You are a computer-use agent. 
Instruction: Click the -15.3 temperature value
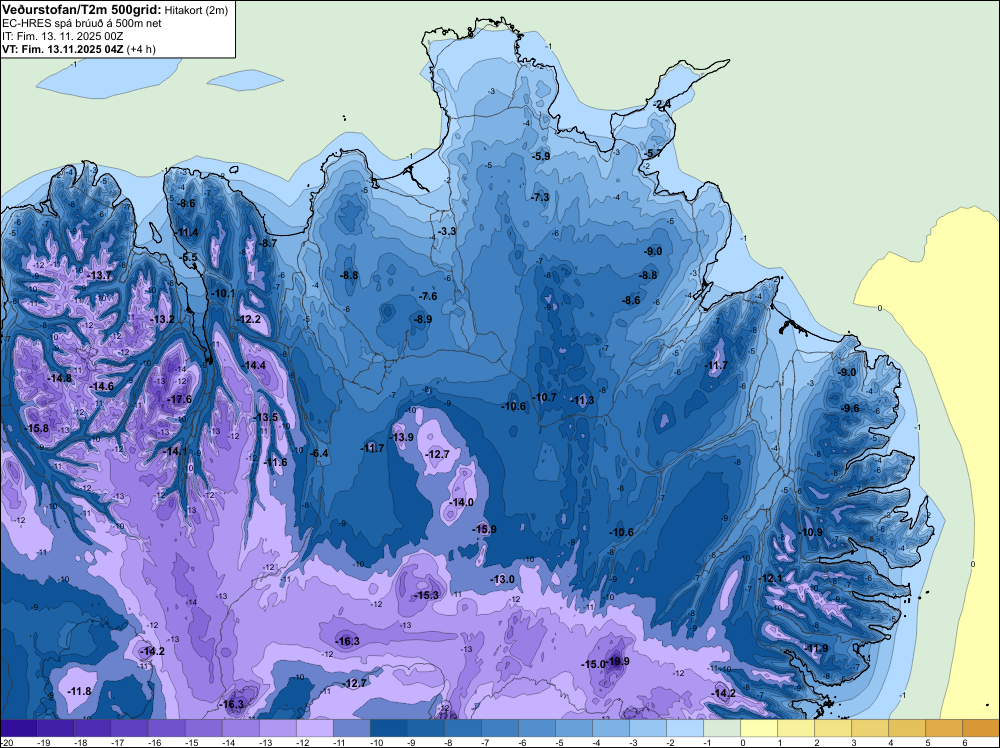pos(427,595)
